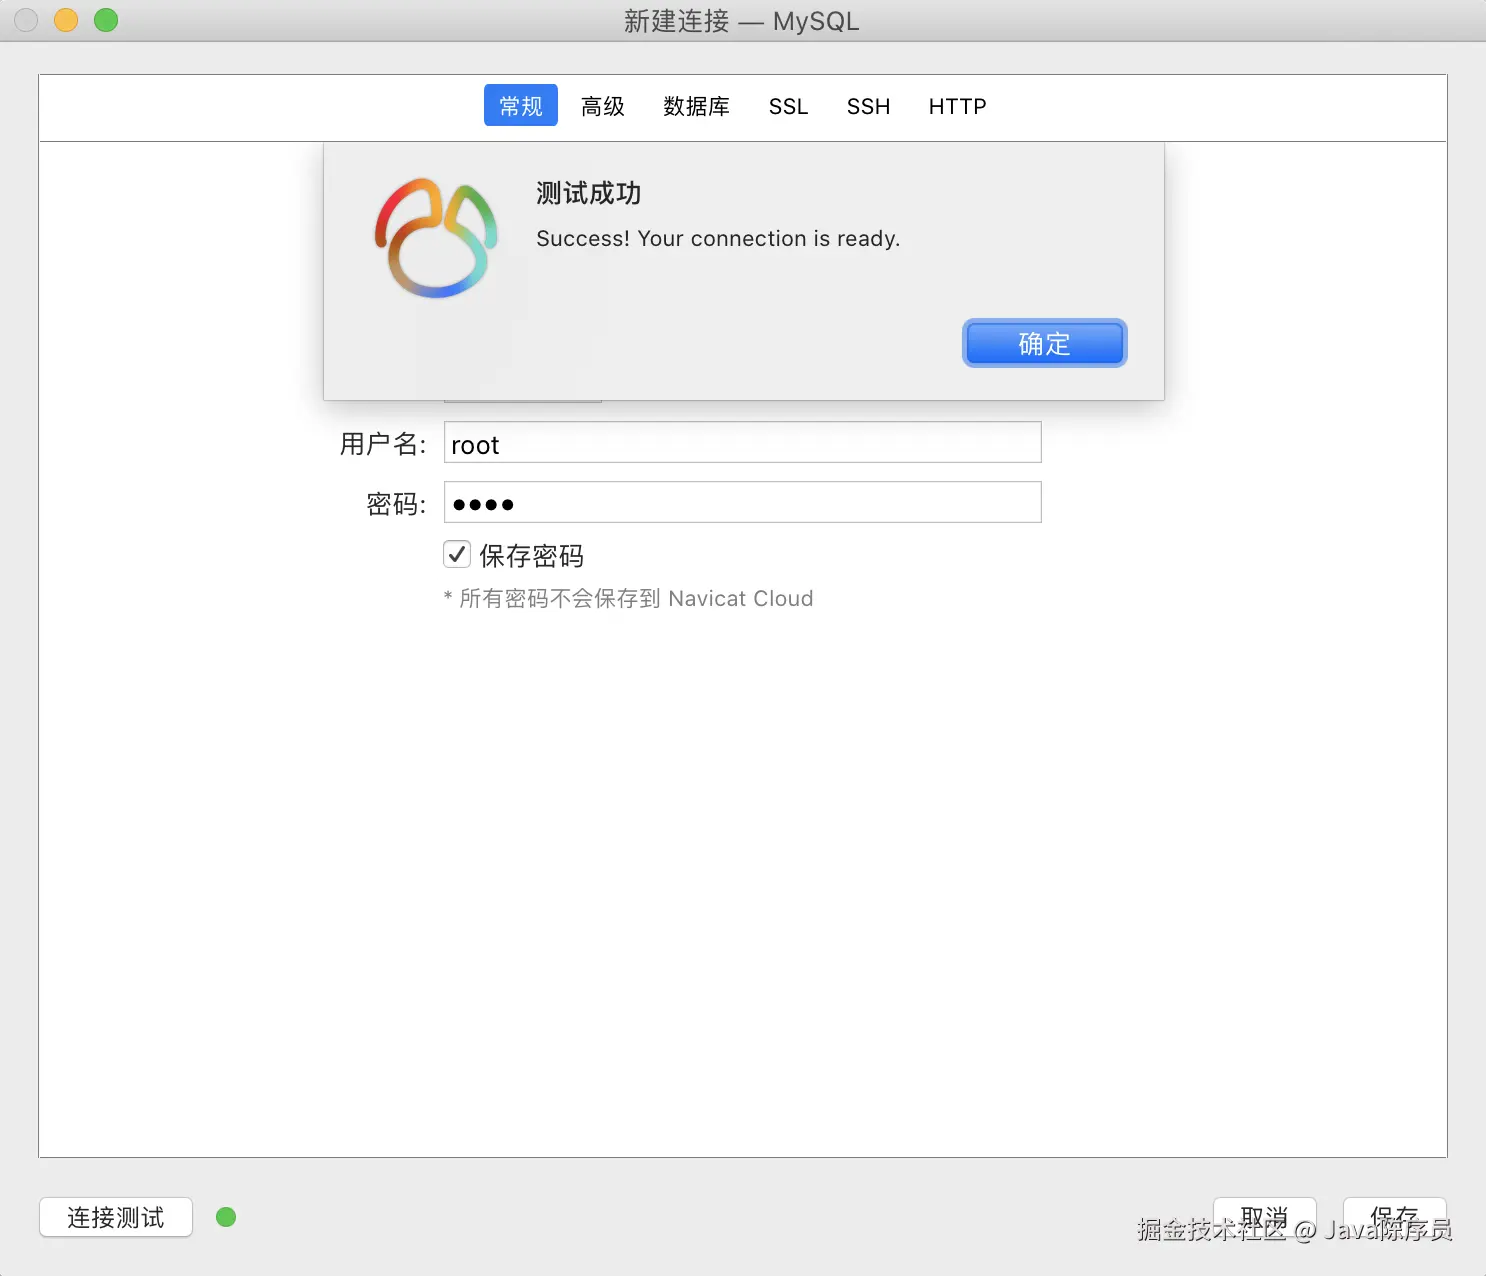Click the 连接测试 button

tap(116, 1217)
